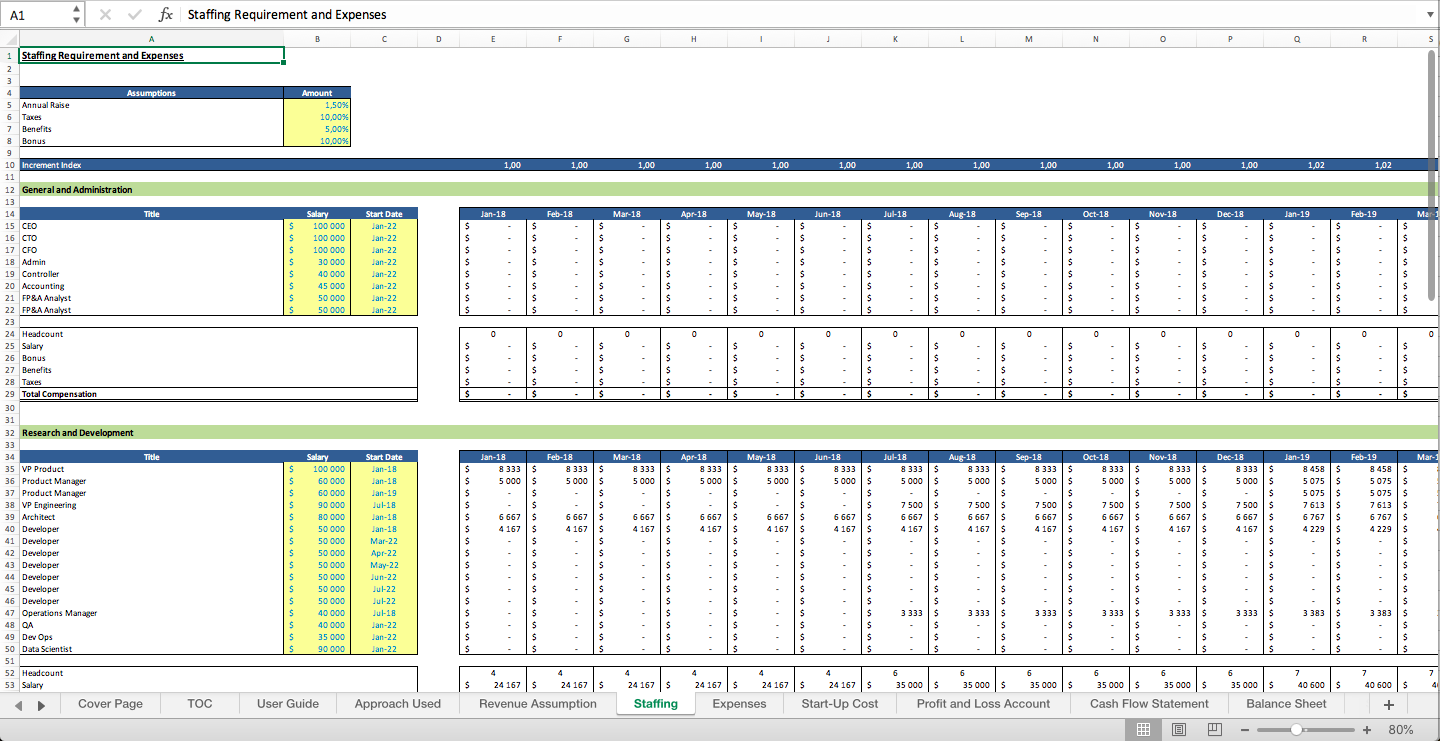Click the Name Box showing A1

coord(37,15)
